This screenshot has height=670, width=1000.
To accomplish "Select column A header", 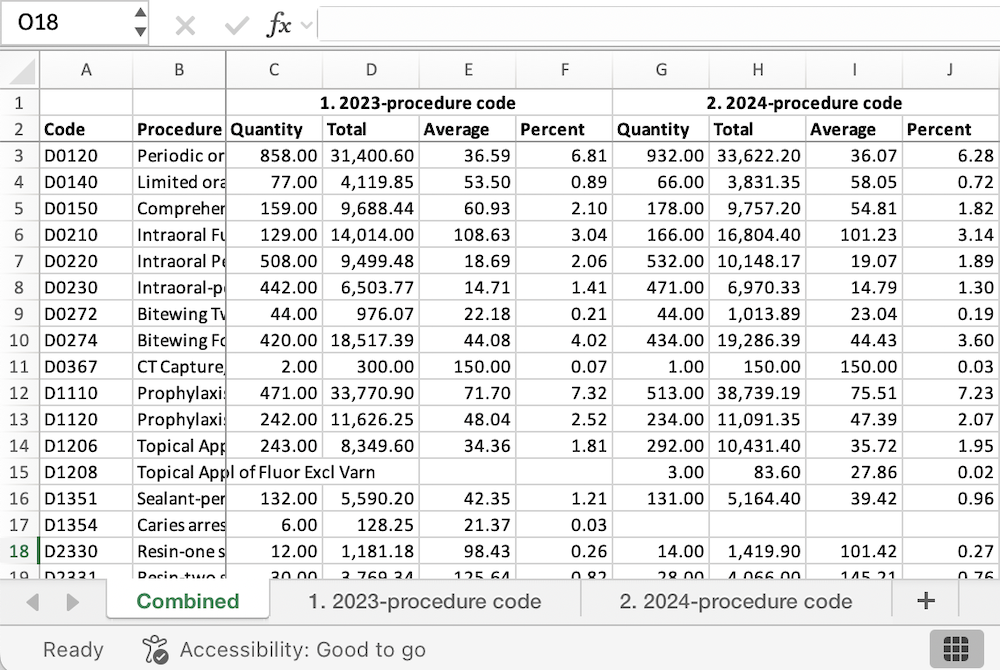I will tap(86, 69).
